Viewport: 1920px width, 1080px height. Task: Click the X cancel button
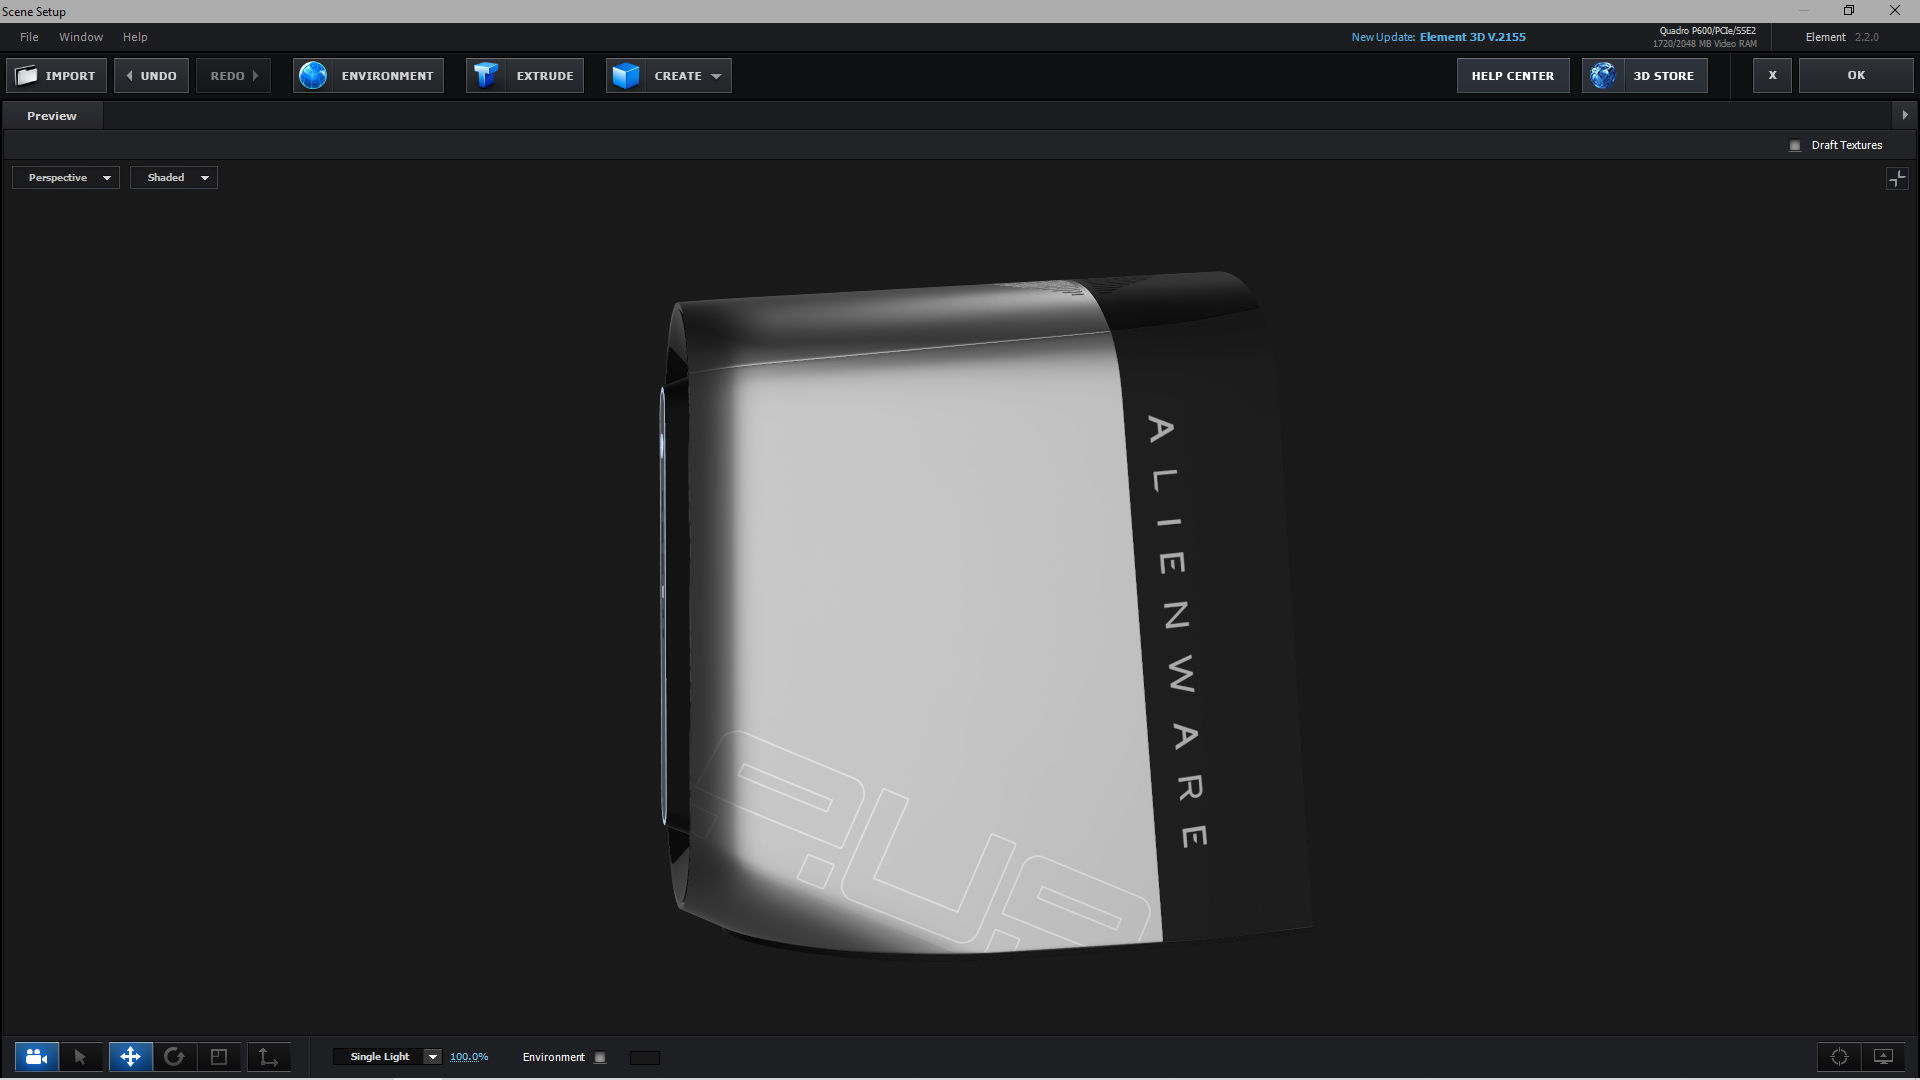tap(1772, 76)
